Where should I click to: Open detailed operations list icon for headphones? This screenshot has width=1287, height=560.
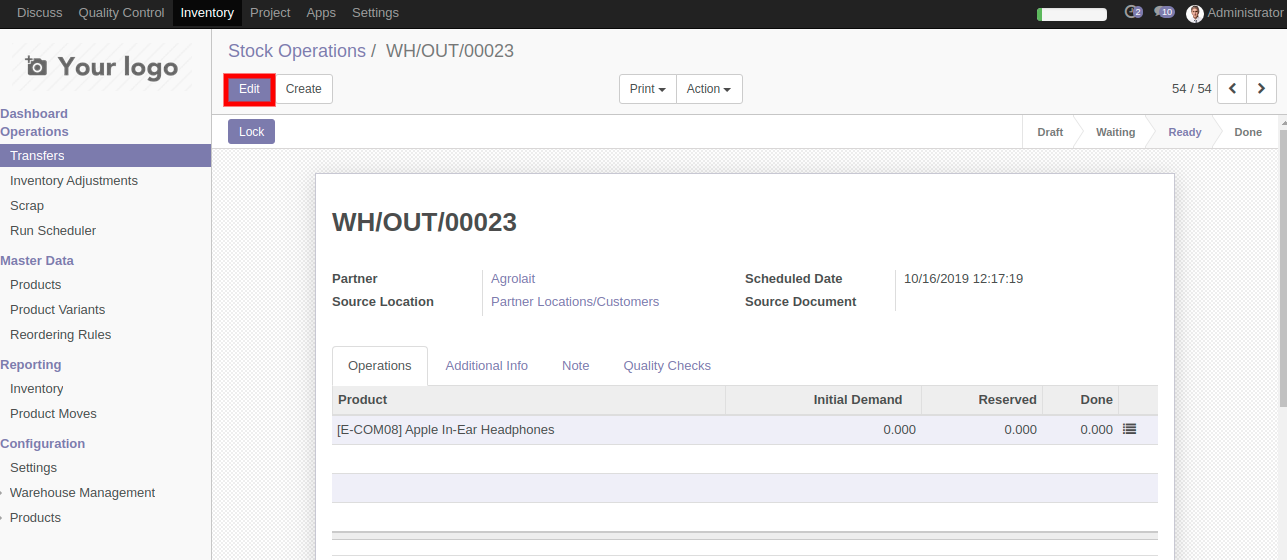point(1129,429)
